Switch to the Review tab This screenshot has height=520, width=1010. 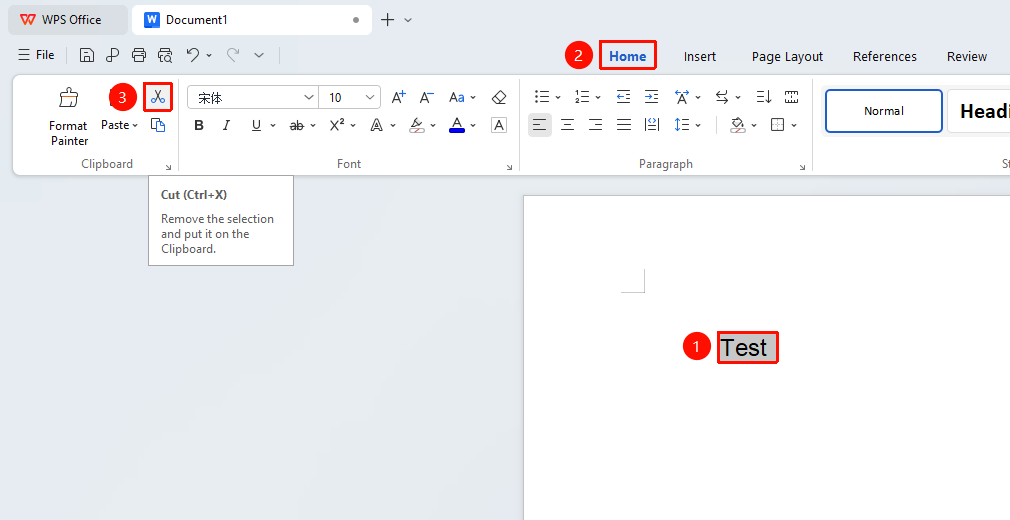(967, 57)
